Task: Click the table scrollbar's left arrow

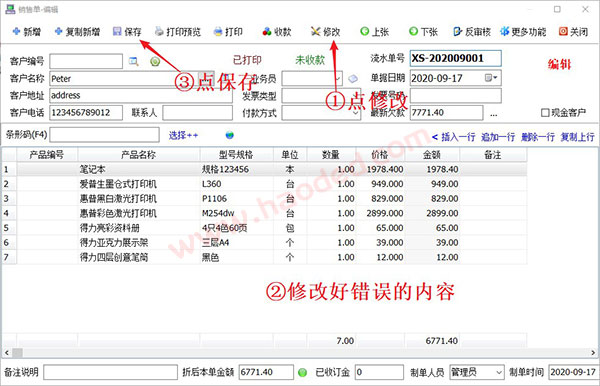Action: (x=7, y=352)
